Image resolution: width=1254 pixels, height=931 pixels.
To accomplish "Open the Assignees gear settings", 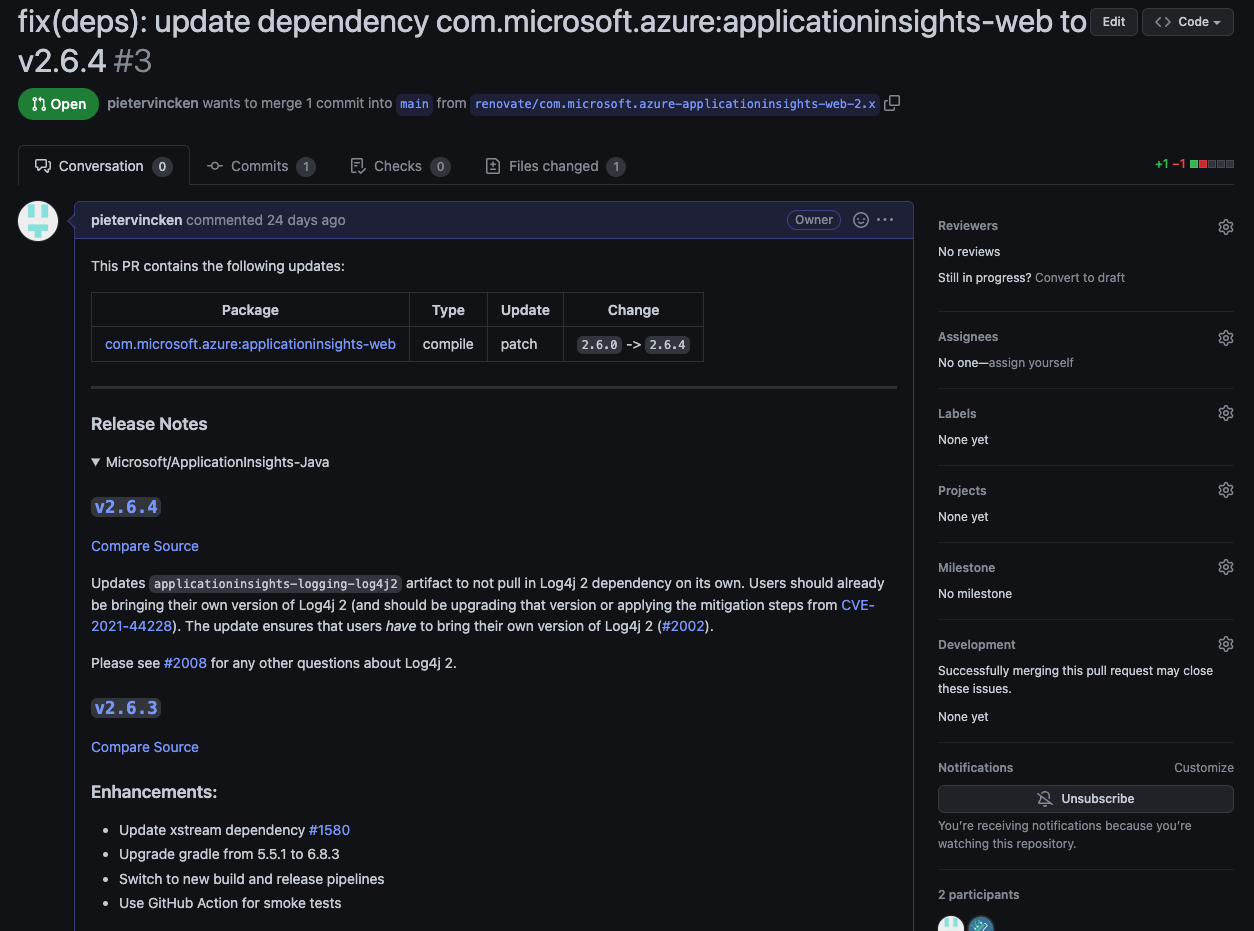I will pos(1225,338).
